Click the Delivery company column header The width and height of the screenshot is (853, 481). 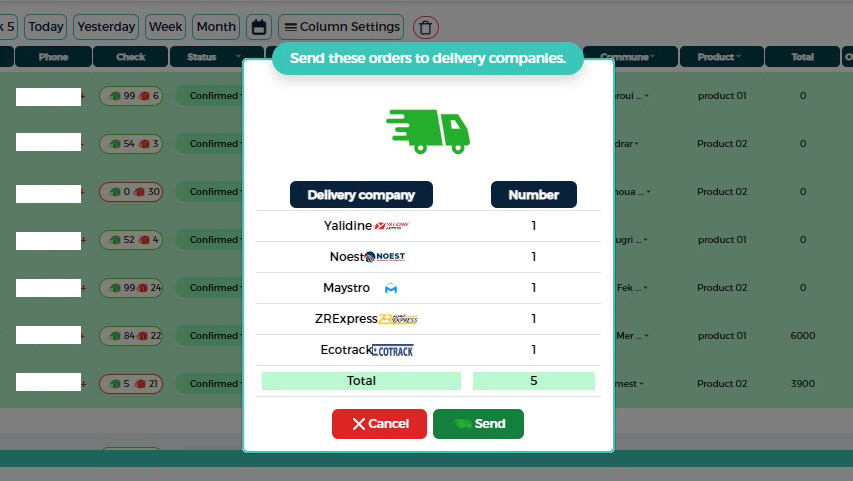360,195
